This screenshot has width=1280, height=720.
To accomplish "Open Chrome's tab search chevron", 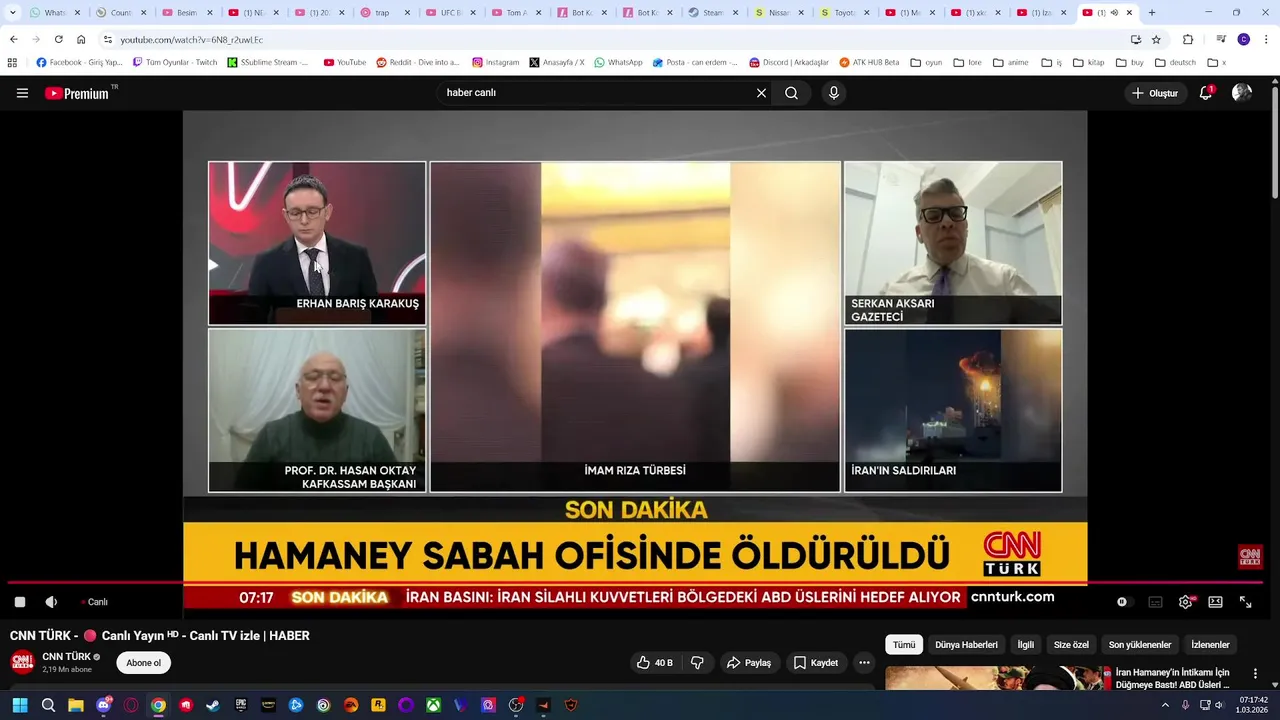I will [13, 13].
